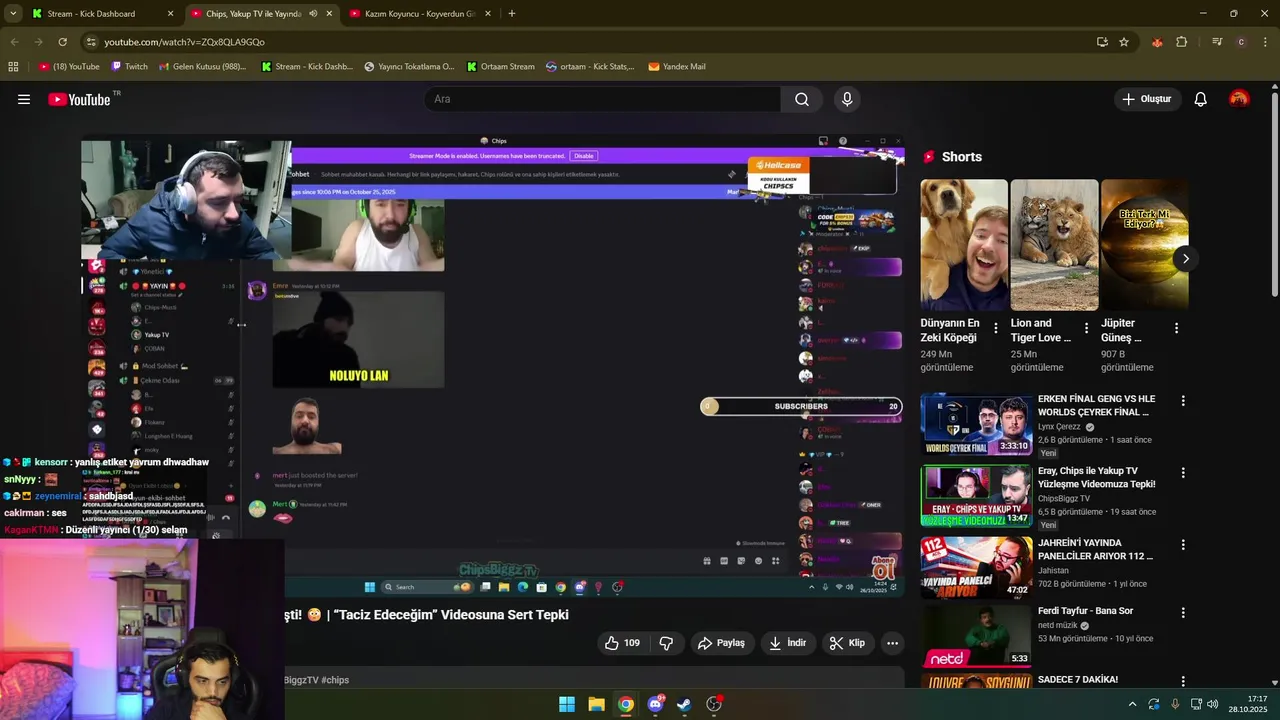Bookmark this page with the star
This screenshot has height=720, width=1280.
1124,42
